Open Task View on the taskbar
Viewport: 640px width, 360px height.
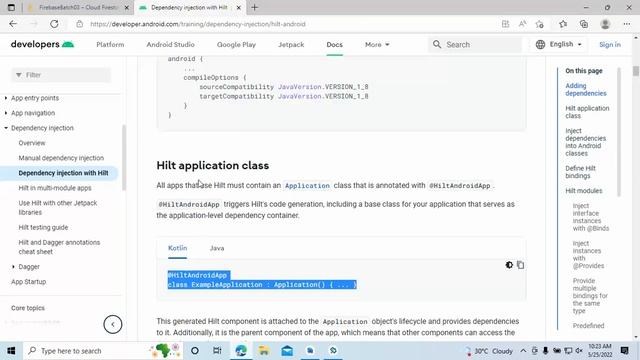[x=217, y=351]
